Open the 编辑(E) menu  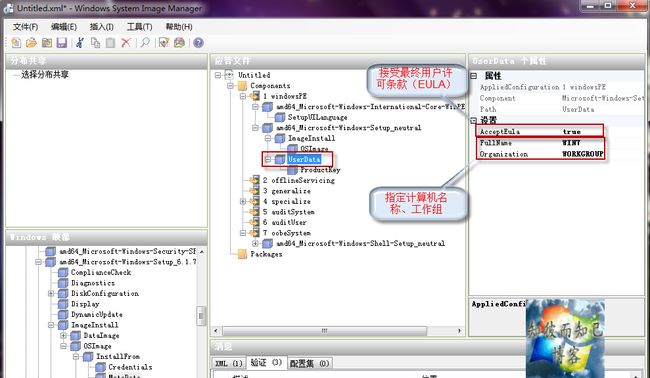coord(64,27)
